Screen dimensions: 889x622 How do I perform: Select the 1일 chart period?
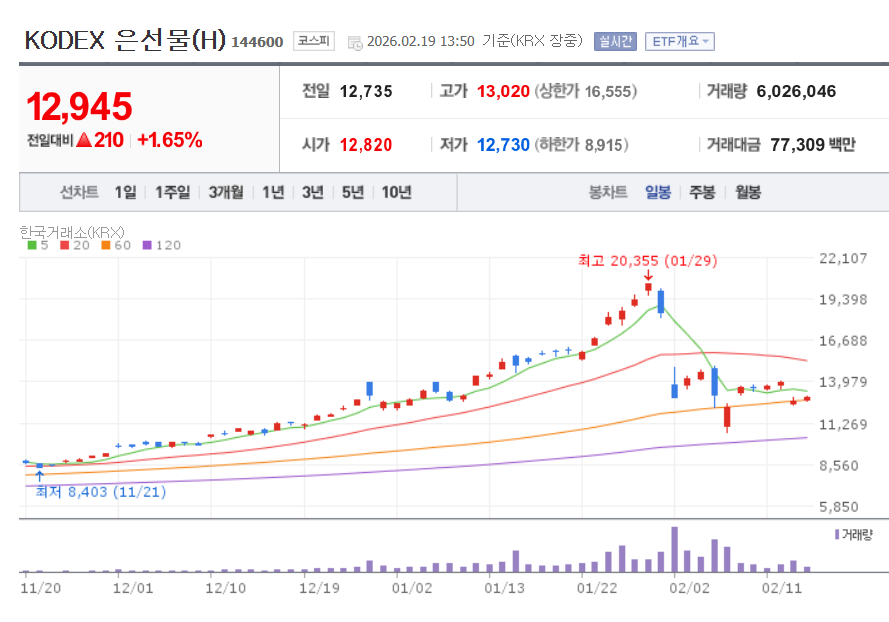tap(124, 192)
